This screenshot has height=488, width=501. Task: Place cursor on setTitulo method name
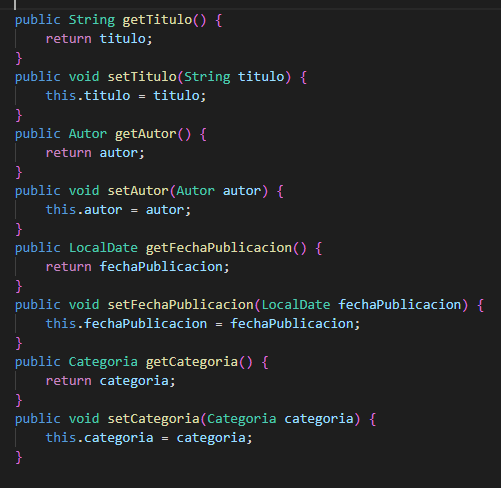point(142,77)
